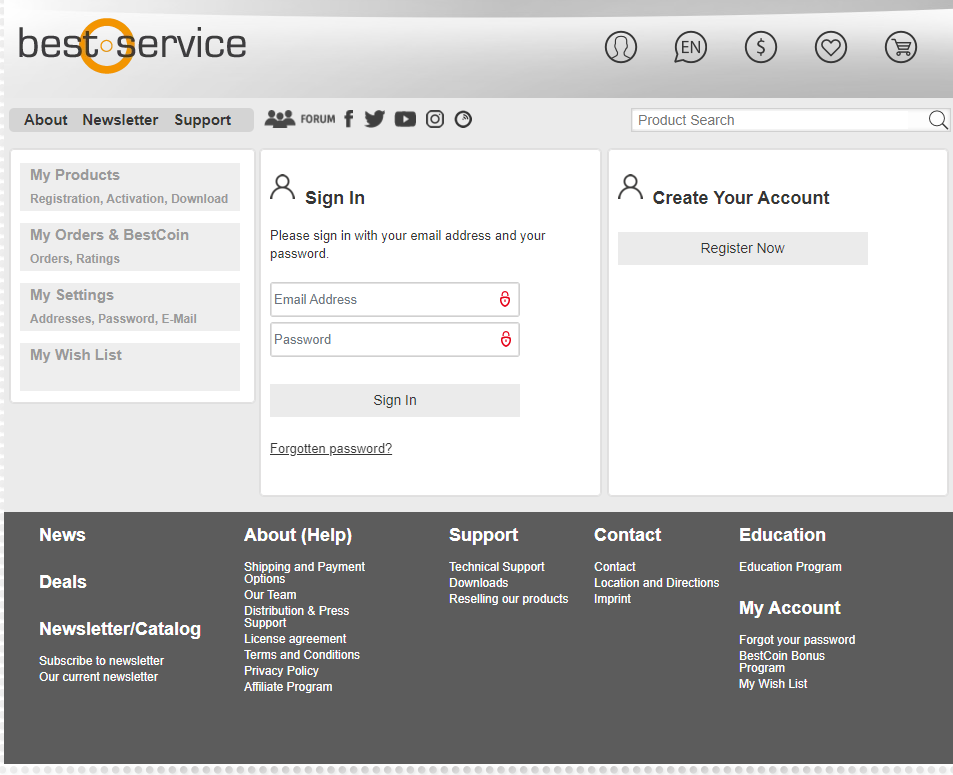This screenshot has height=775, width=953.
Task: Visit the Instagram icon
Action: point(435,119)
